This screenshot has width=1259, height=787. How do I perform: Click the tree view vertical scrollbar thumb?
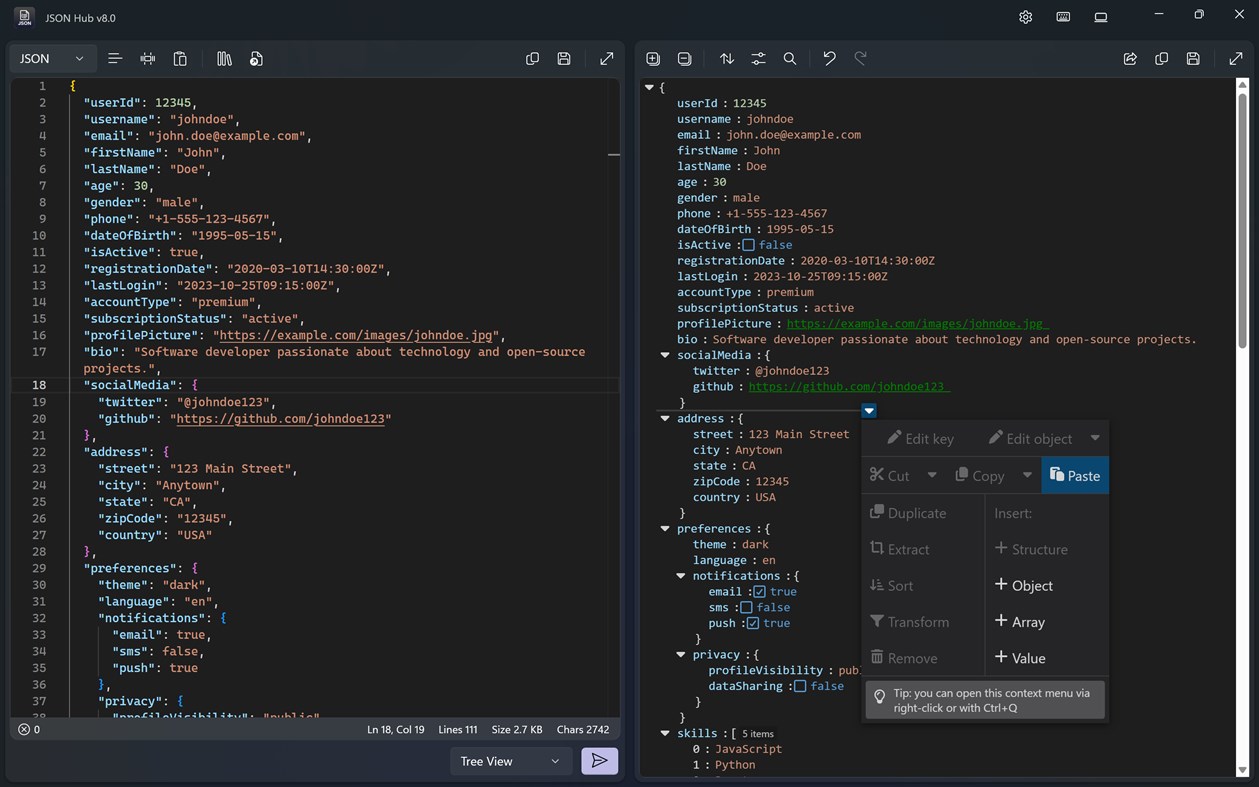(1243, 220)
